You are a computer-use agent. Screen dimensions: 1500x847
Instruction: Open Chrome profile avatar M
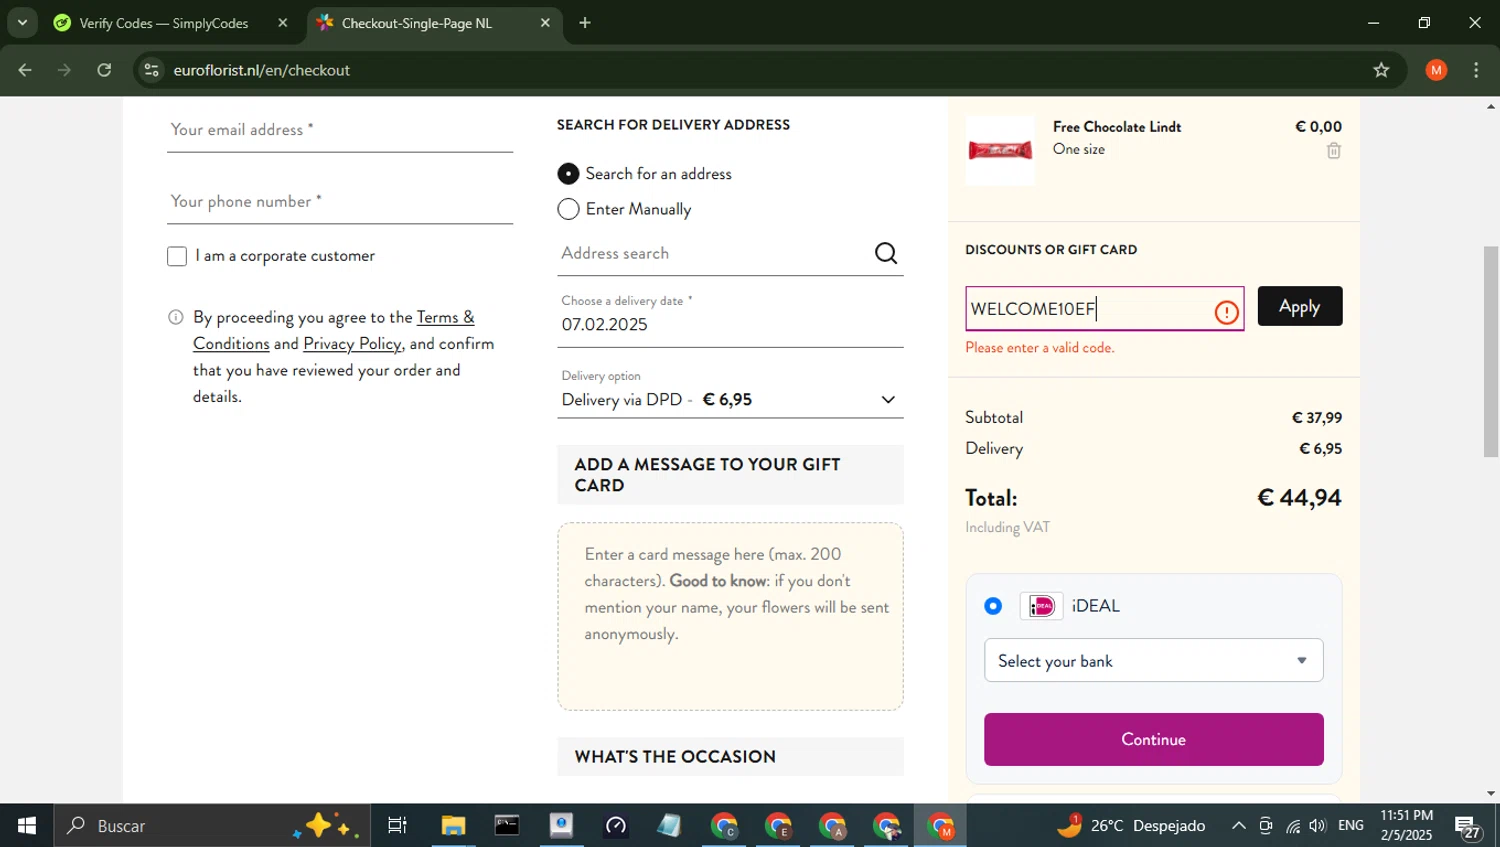(x=1436, y=70)
